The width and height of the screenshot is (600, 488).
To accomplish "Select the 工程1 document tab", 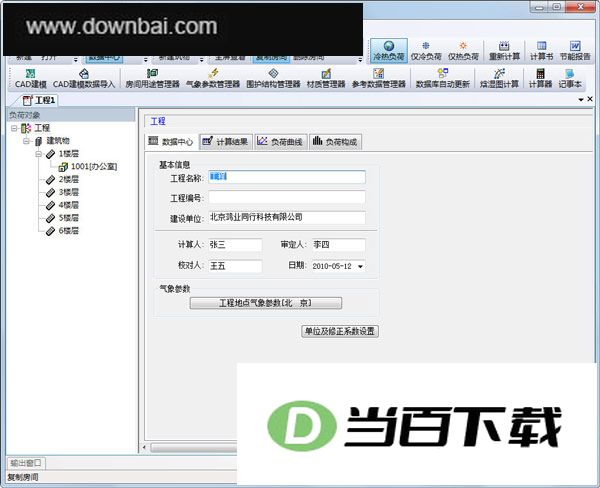I will point(39,101).
